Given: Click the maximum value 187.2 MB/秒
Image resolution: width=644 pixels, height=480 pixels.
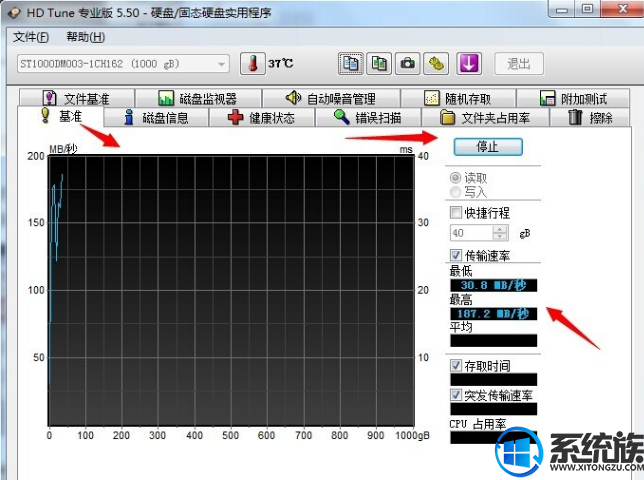Looking at the screenshot, I should 493,314.
